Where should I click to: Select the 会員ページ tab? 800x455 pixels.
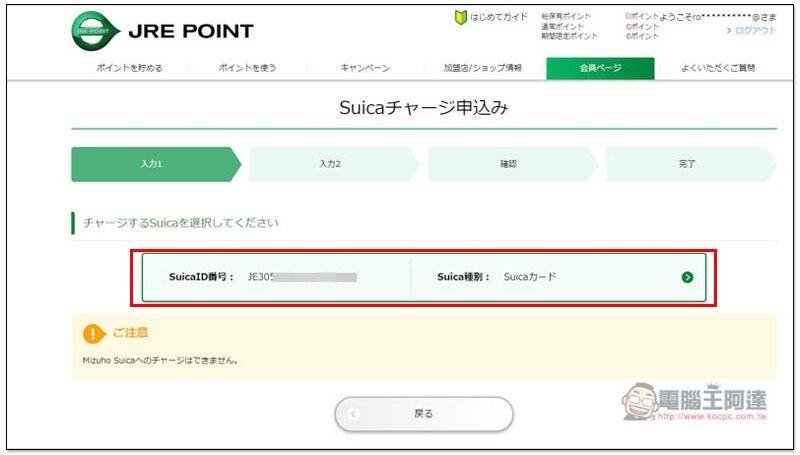click(x=601, y=68)
